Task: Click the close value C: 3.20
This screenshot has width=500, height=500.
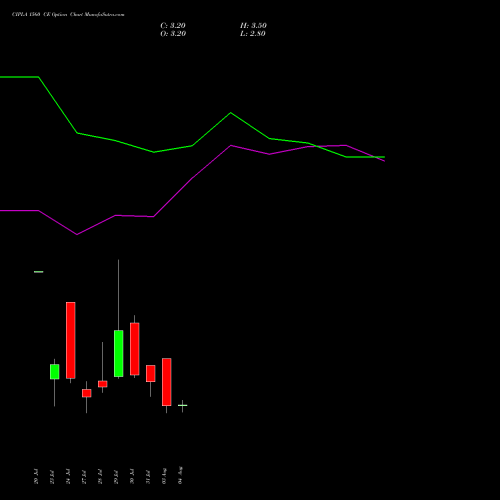Action: (173, 26)
